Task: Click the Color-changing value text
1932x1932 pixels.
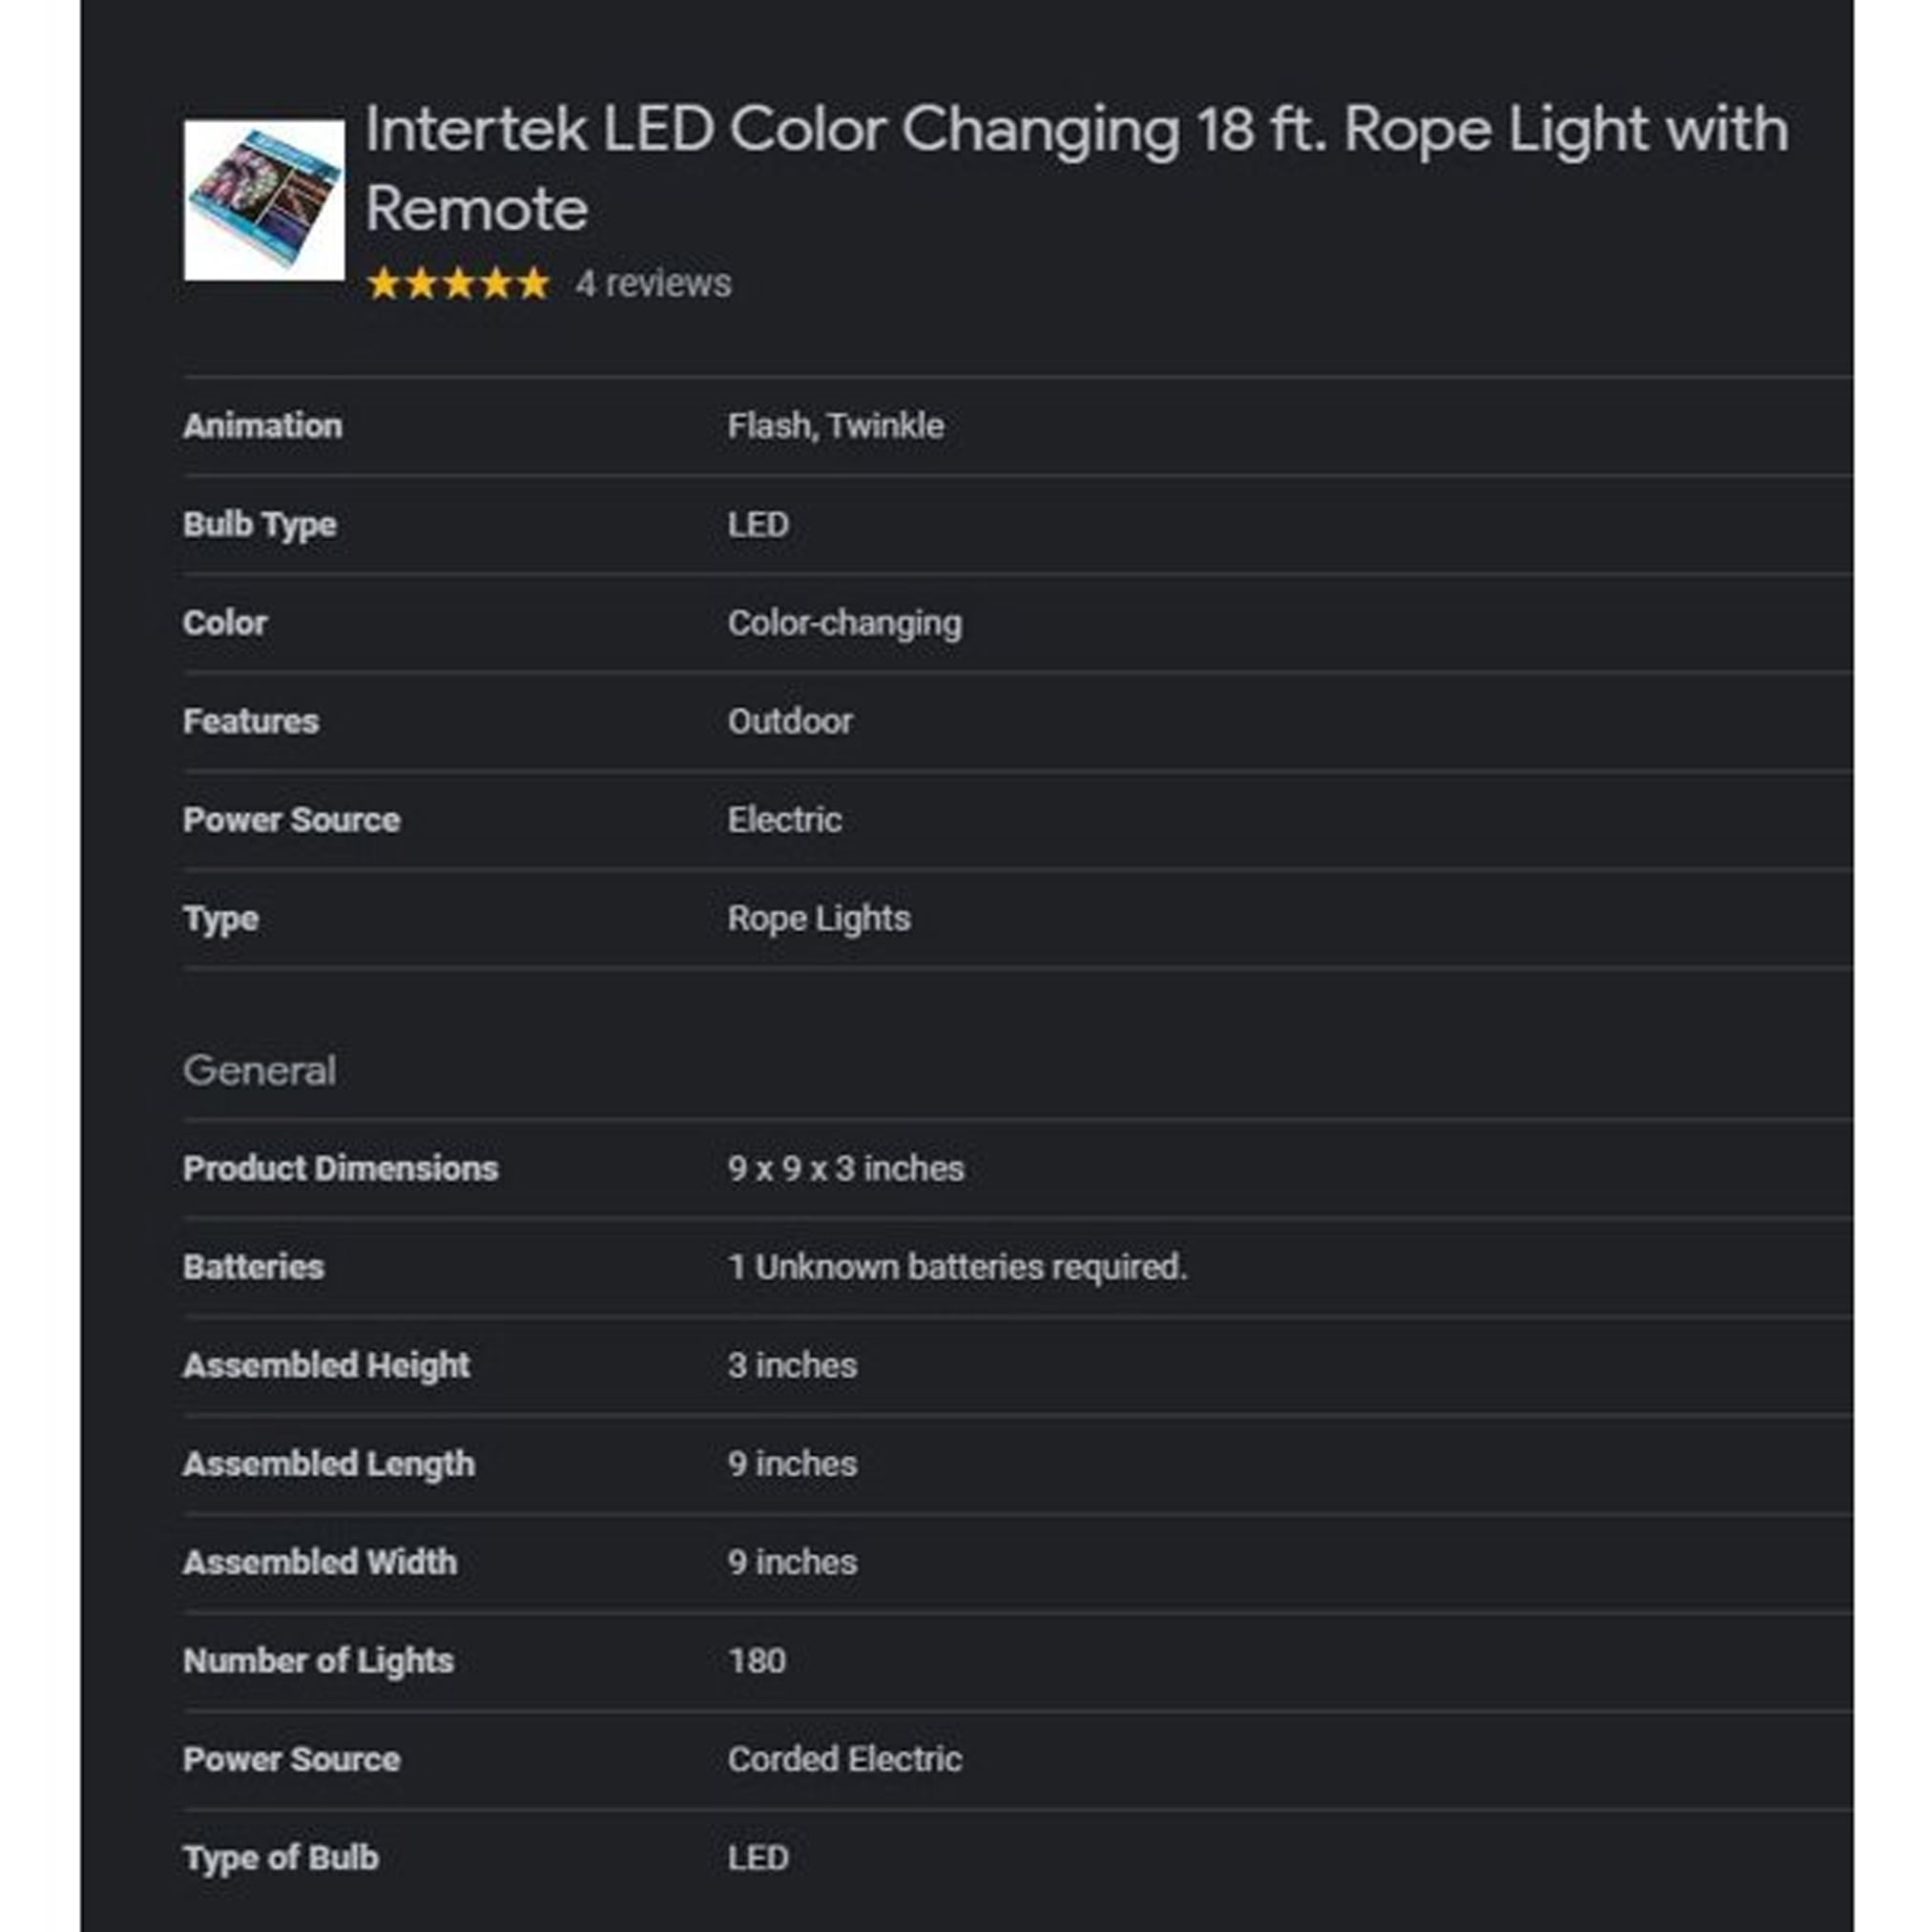Action: pos(845,623)
